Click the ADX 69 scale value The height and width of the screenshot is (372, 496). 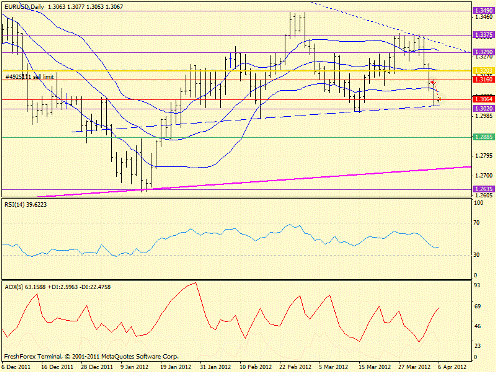click(477, 306)
